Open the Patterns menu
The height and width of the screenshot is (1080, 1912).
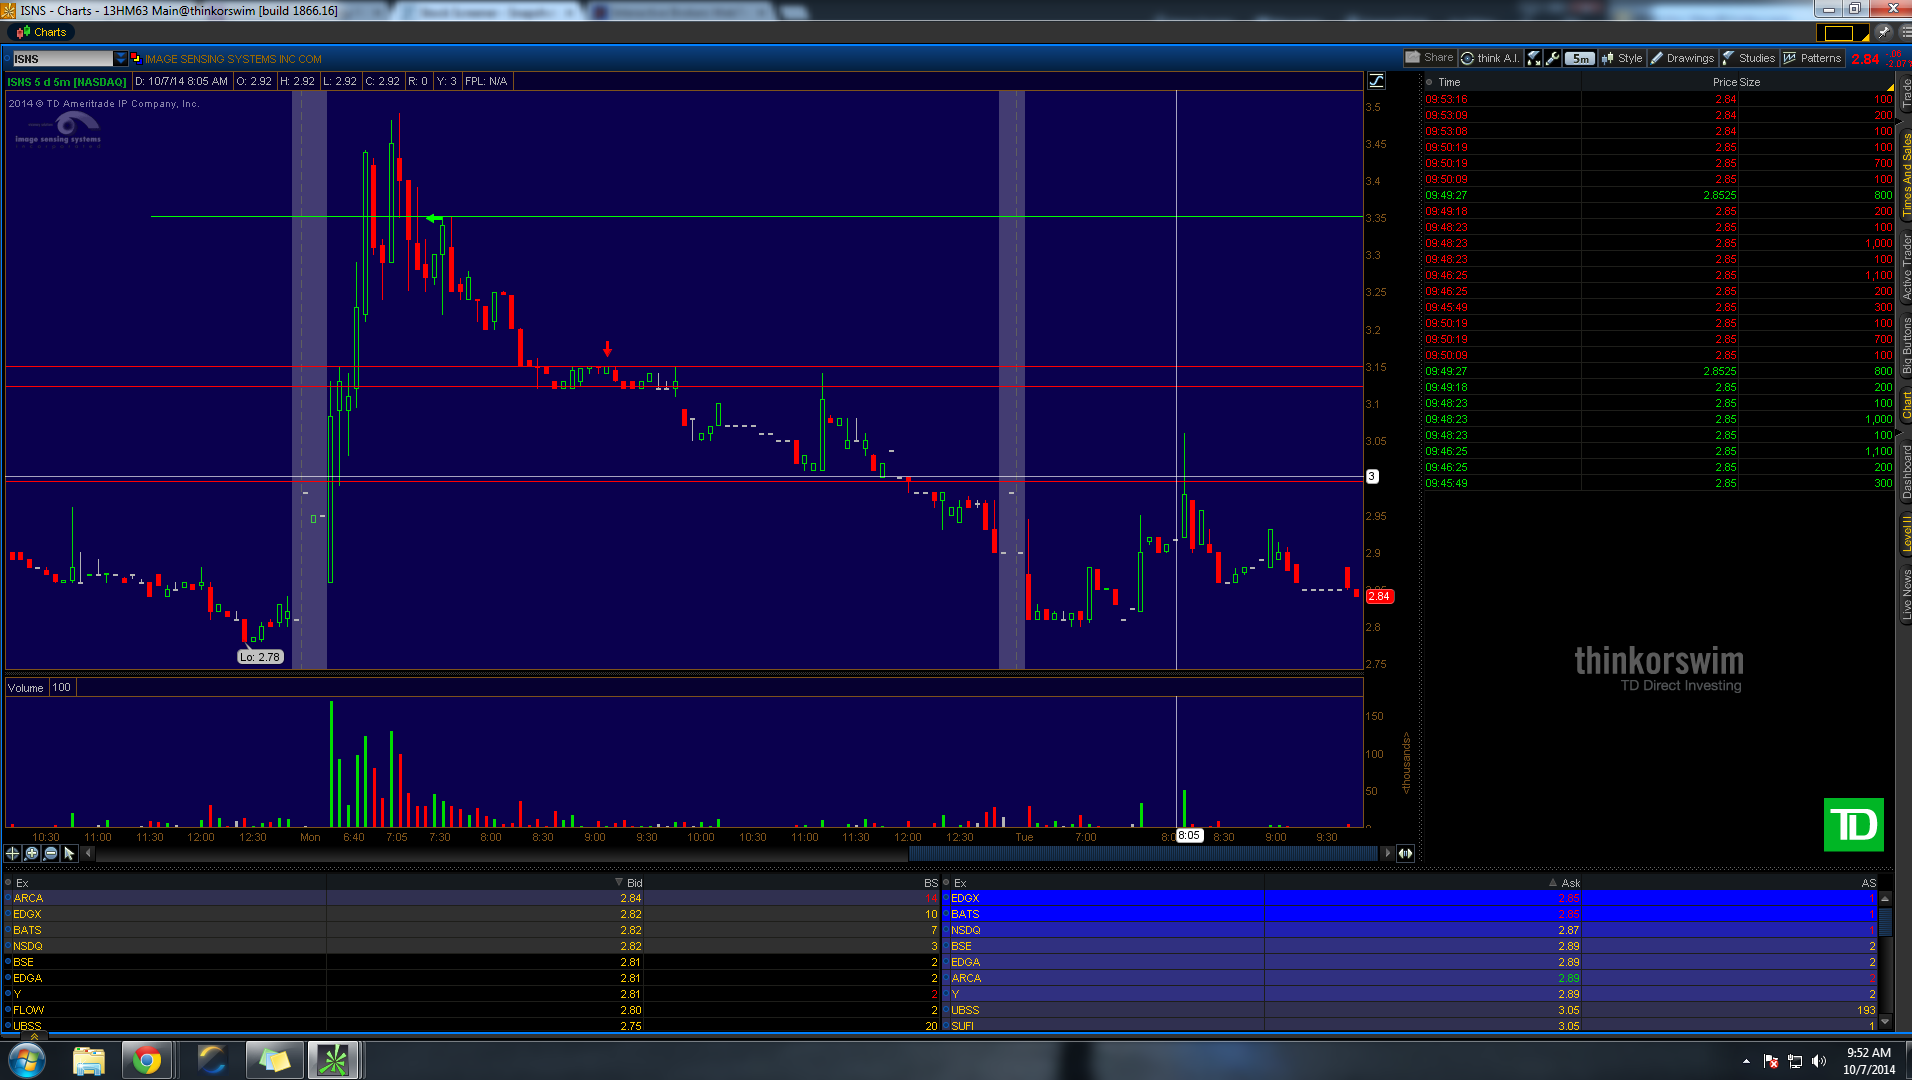pos(1812,58)
